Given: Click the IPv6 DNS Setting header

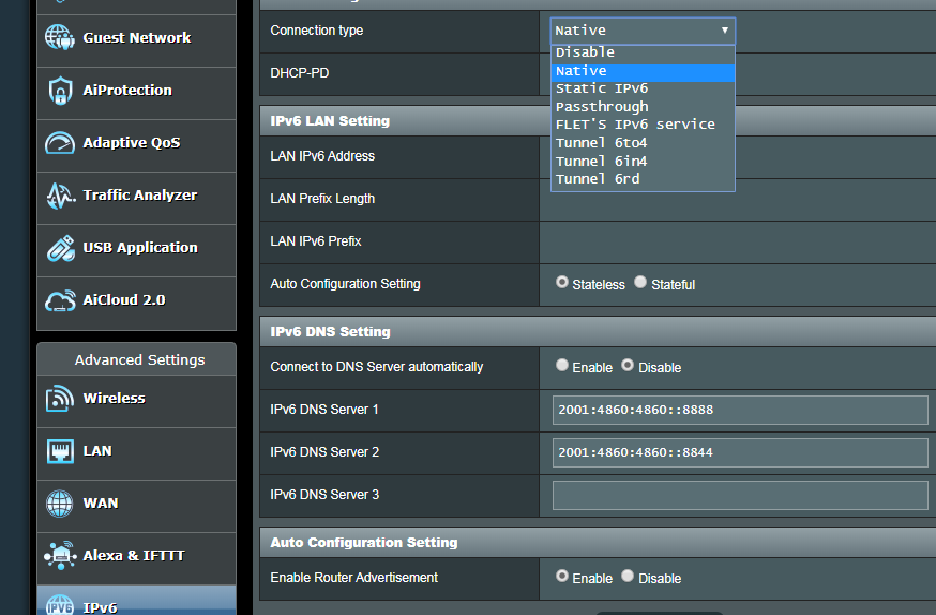Looking at the screenshot, I should 330,332.
